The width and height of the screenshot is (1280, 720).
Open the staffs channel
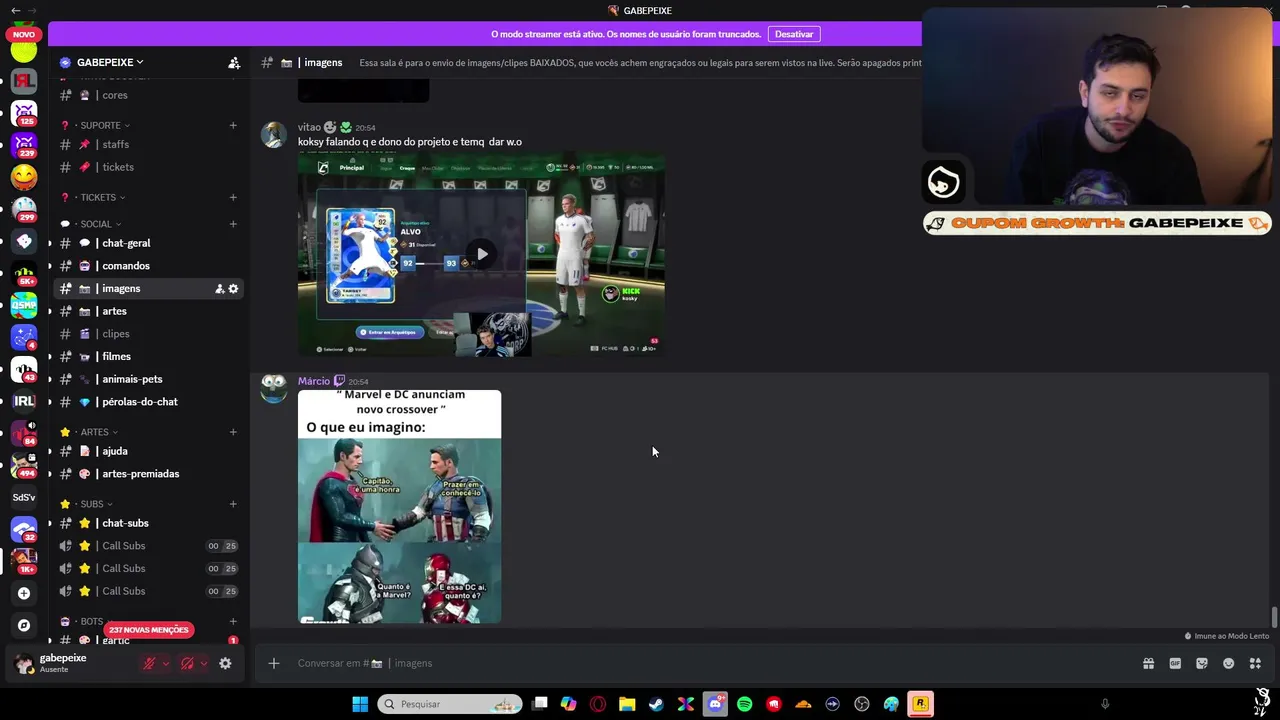[150, 144]
